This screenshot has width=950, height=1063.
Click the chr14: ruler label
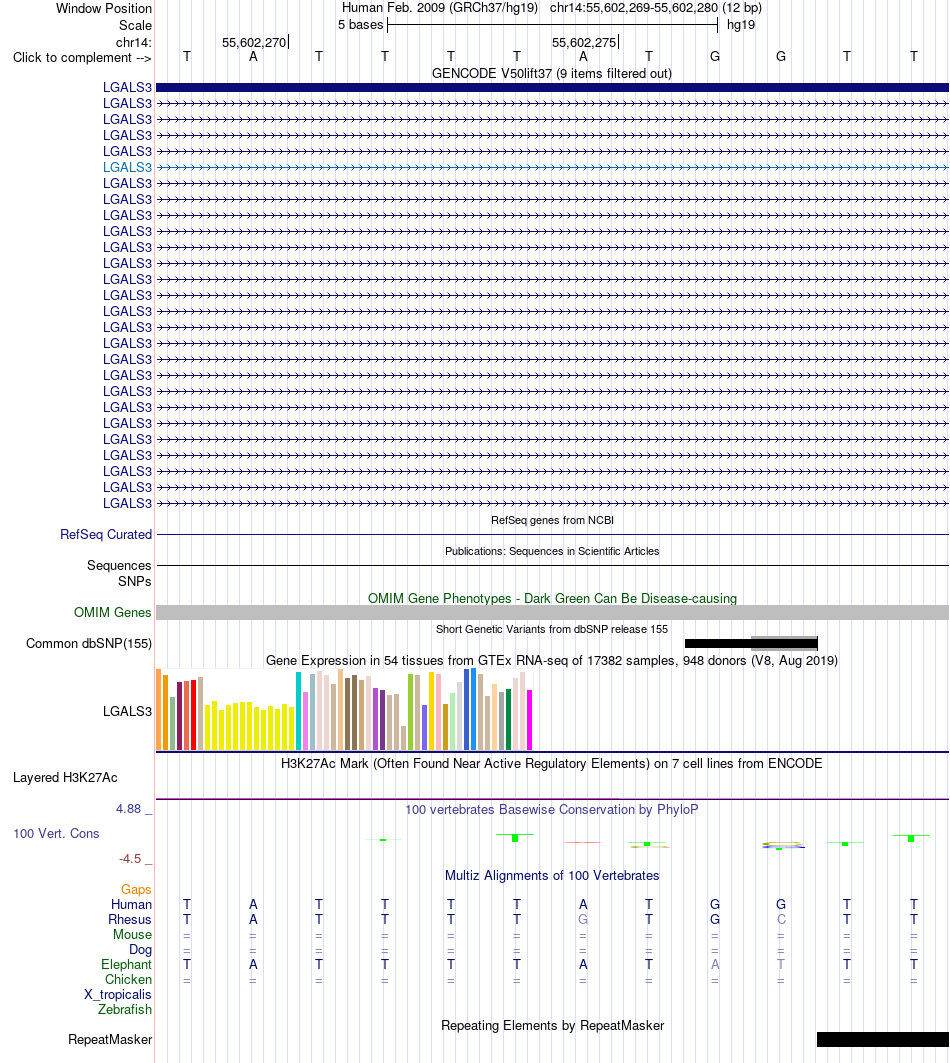[134, 42]
